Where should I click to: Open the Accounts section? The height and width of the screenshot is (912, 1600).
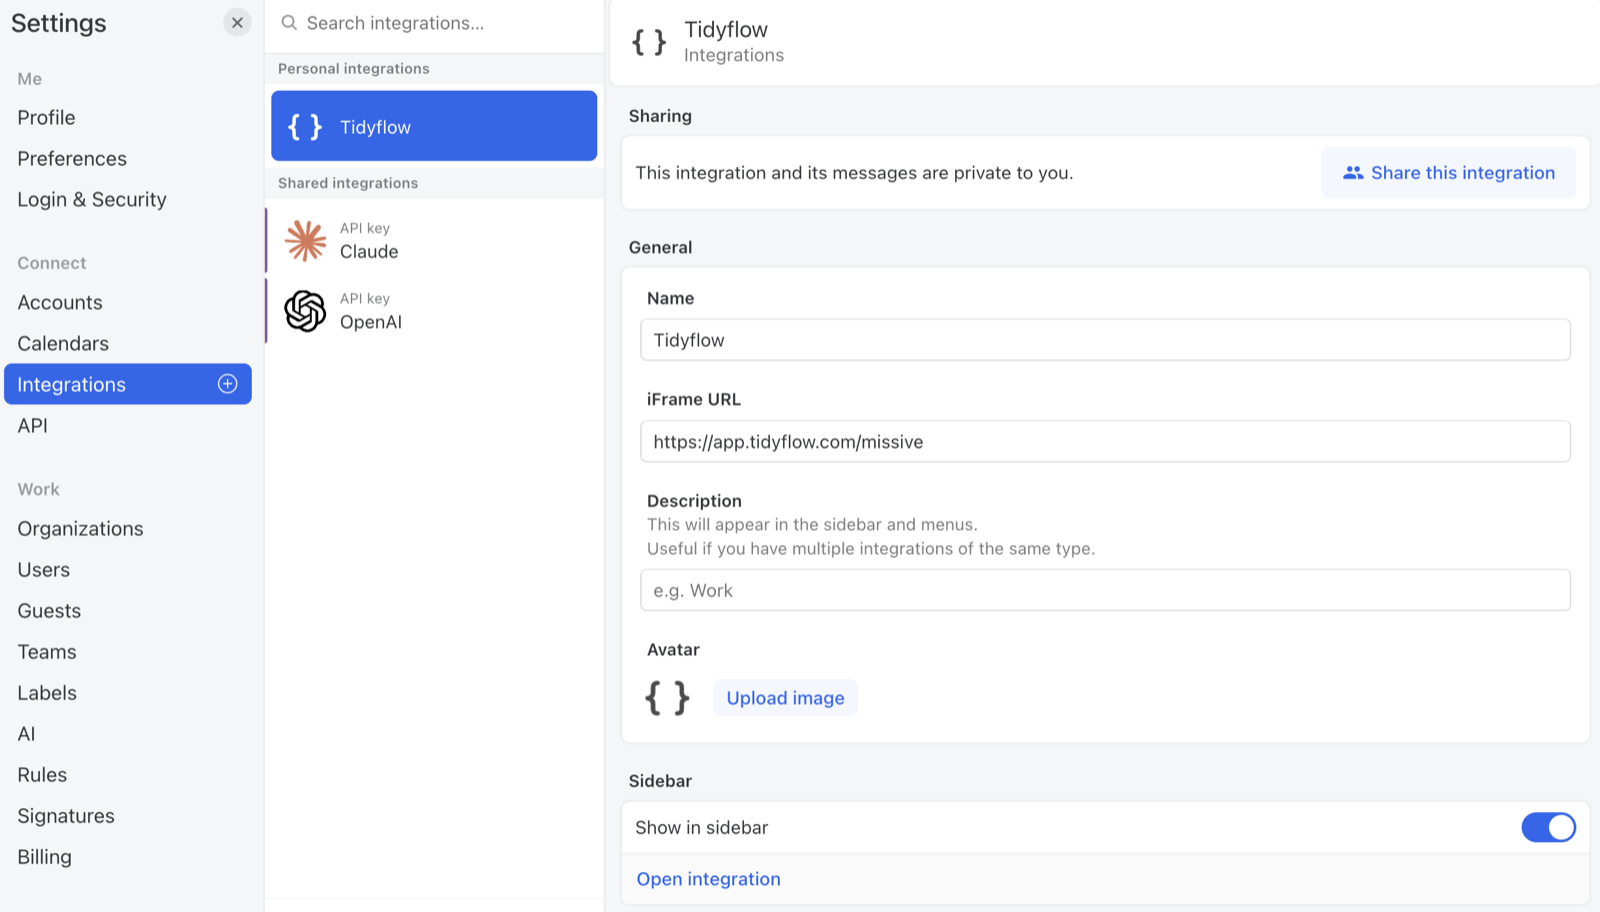60,303
